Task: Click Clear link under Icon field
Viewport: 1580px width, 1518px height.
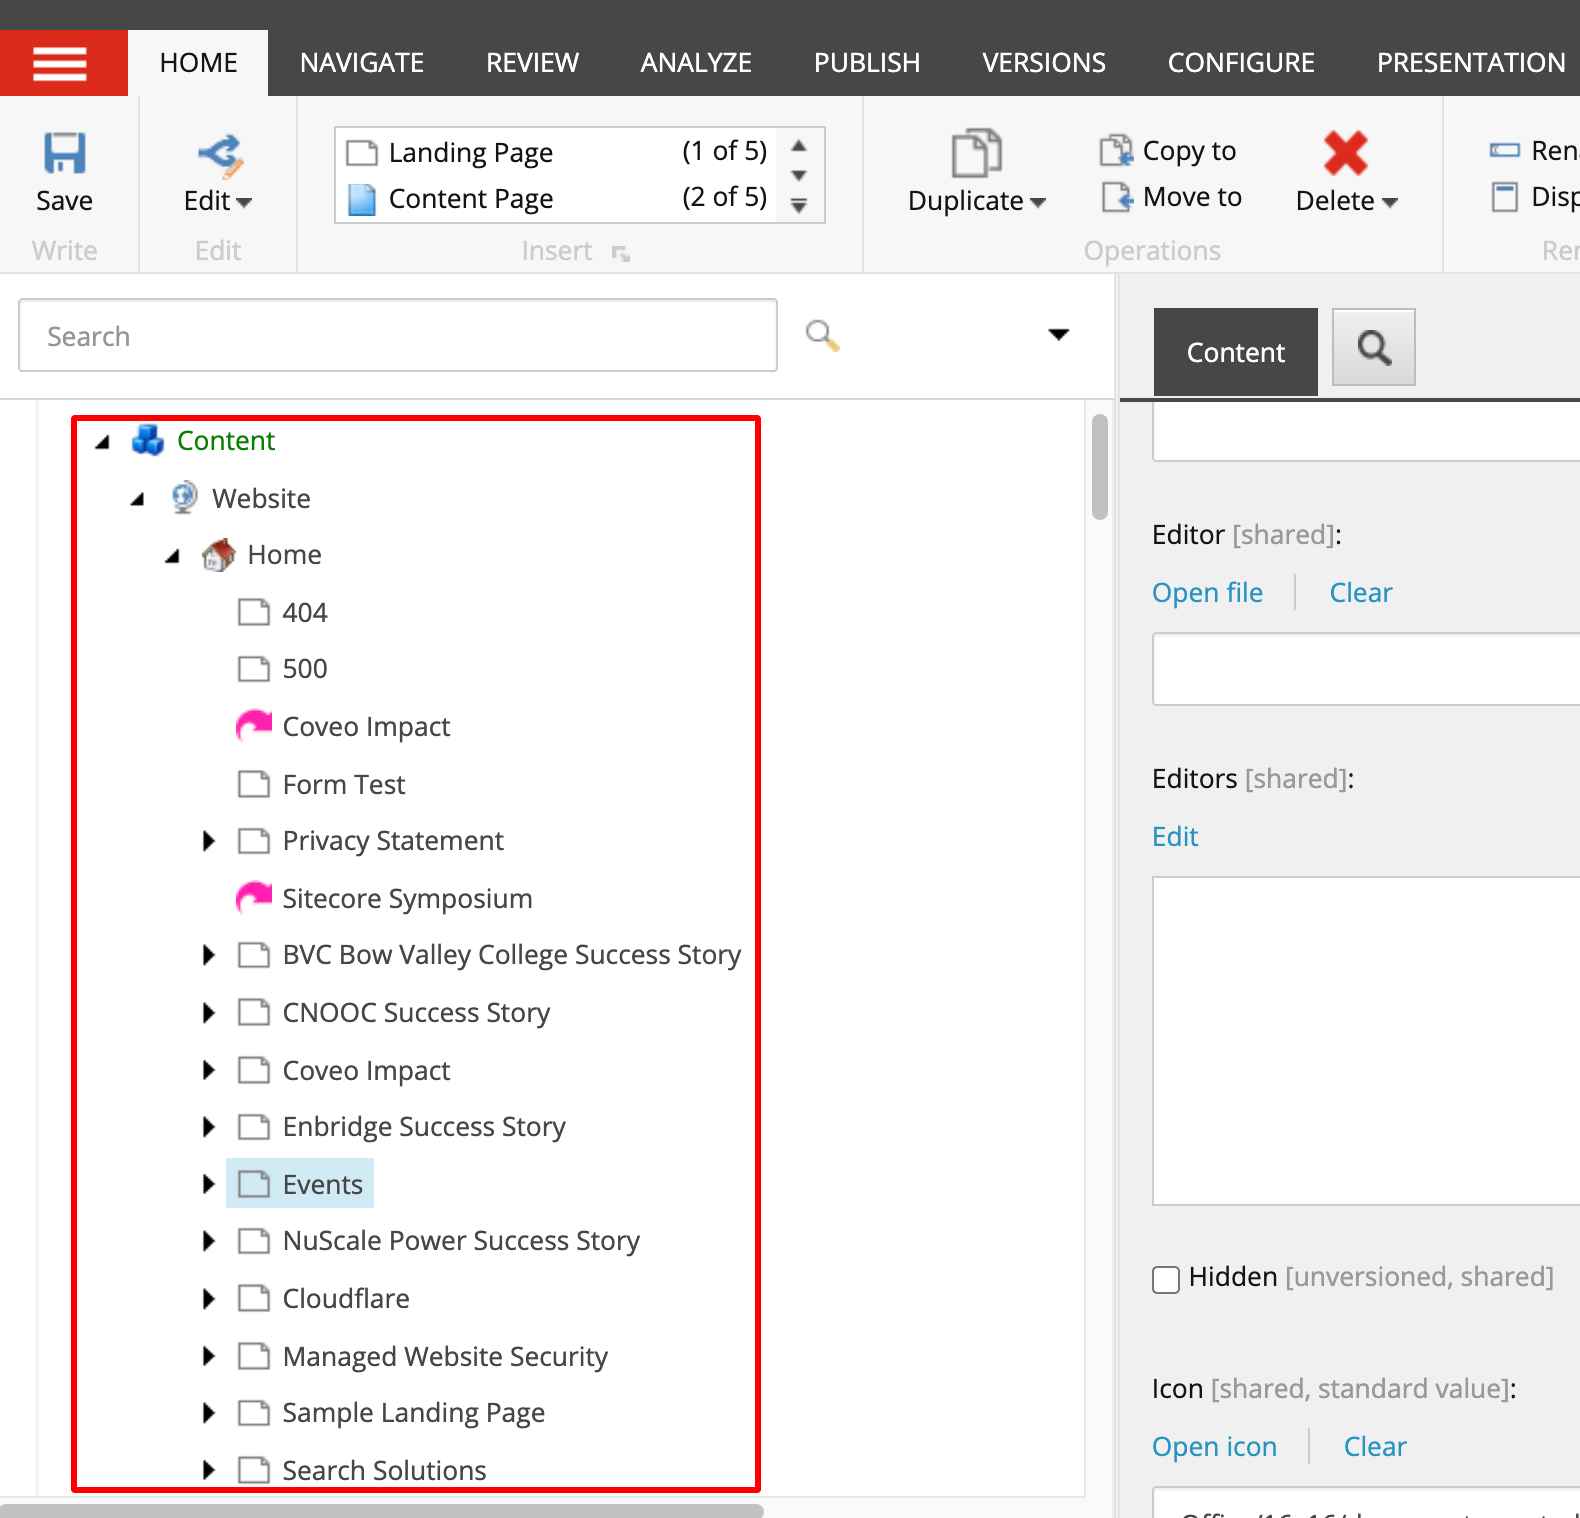Action: [x=1375, y=1447]
